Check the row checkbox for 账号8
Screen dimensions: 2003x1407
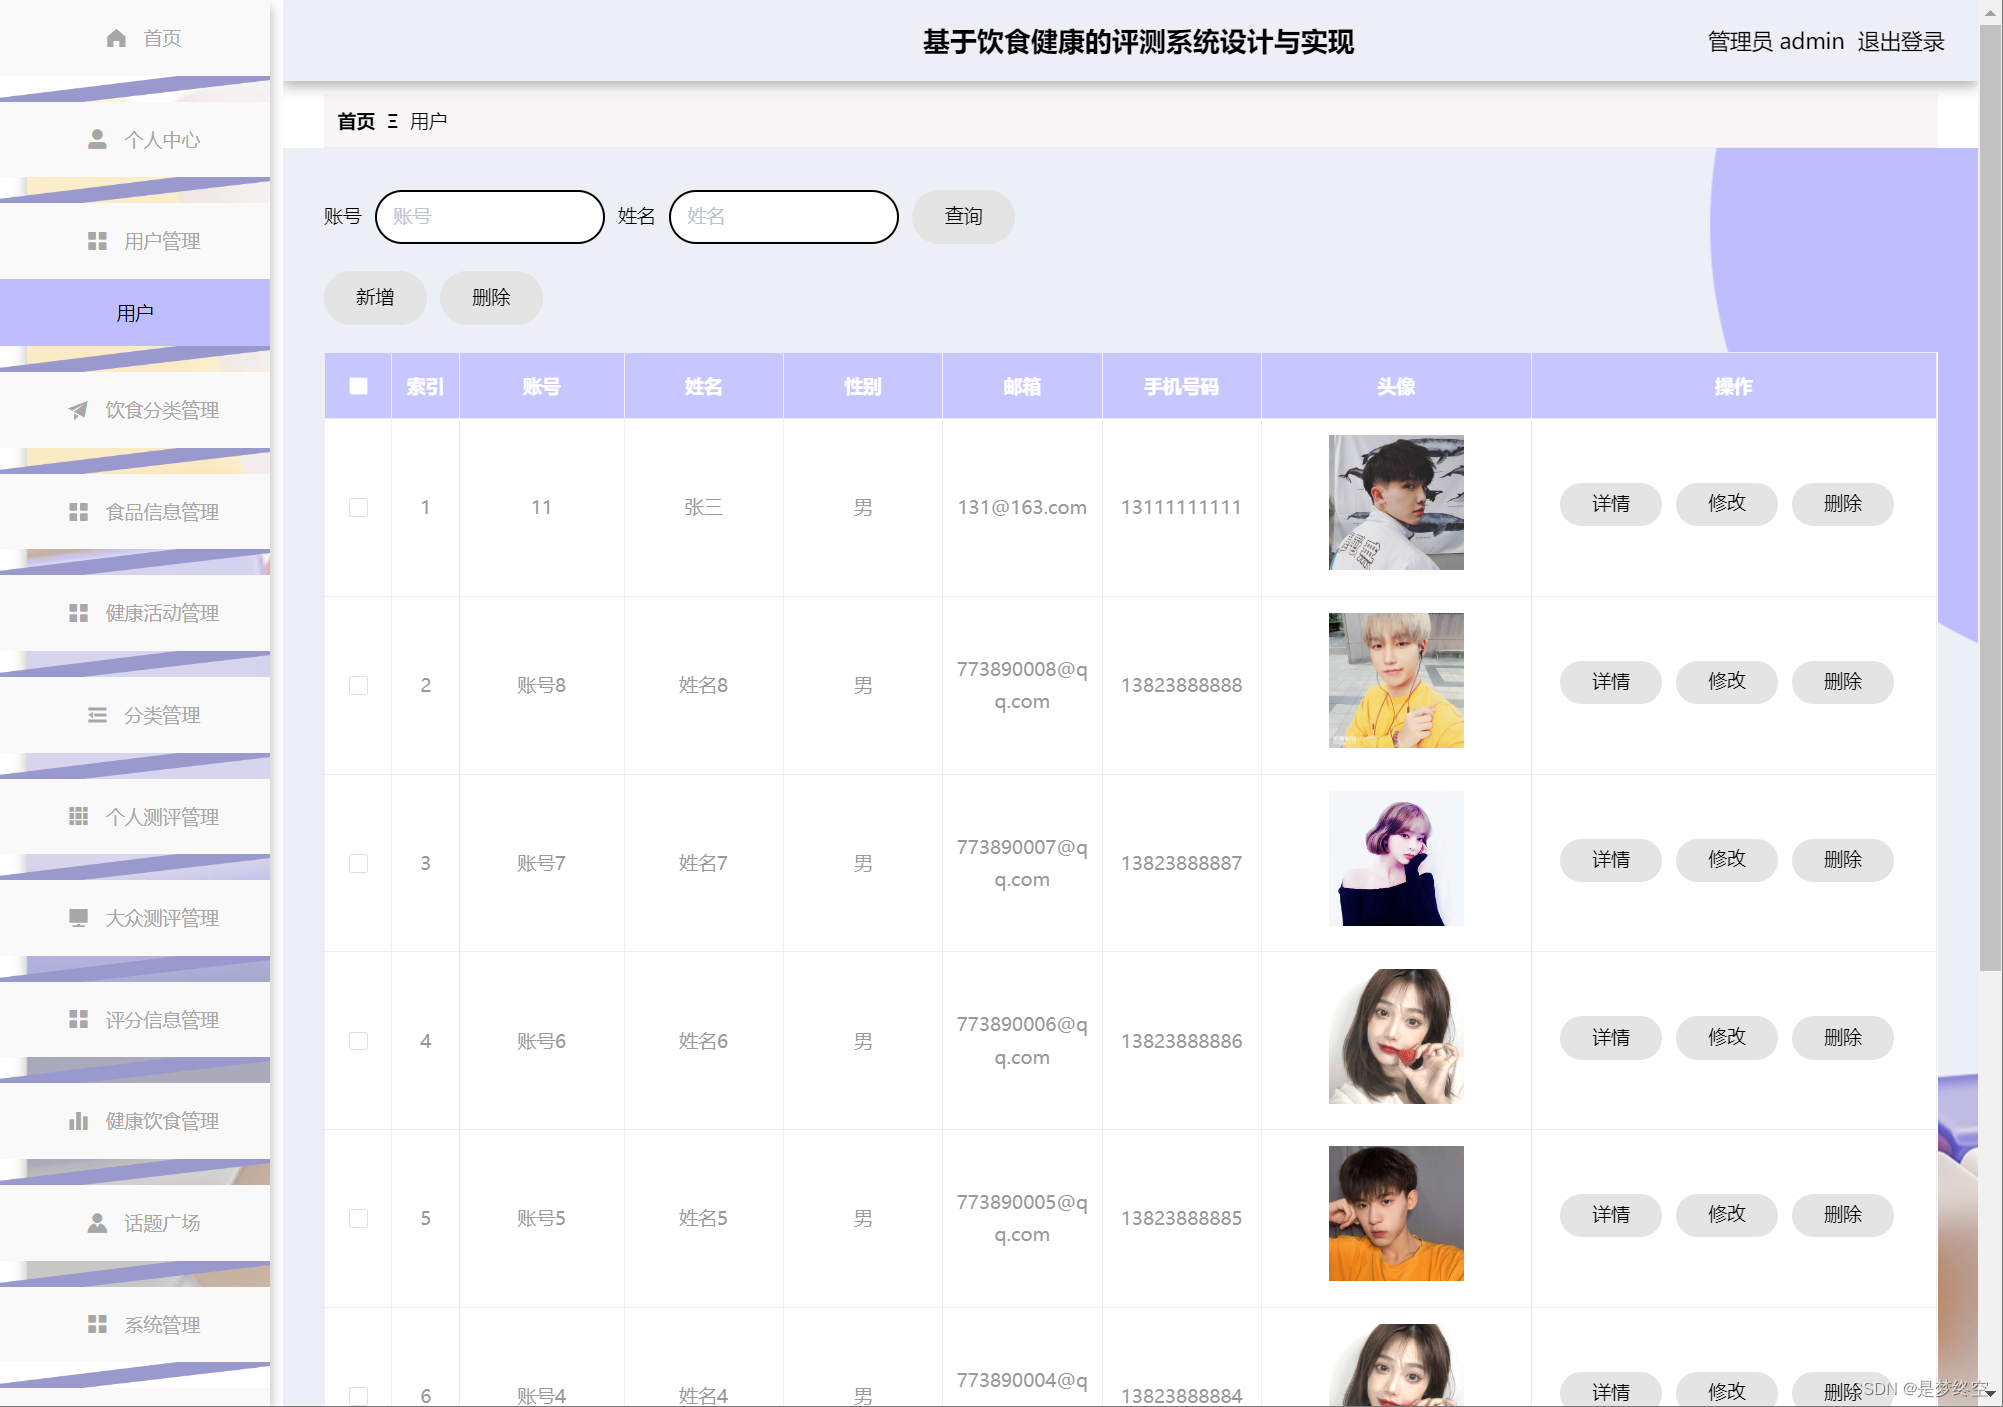point(358,685)
